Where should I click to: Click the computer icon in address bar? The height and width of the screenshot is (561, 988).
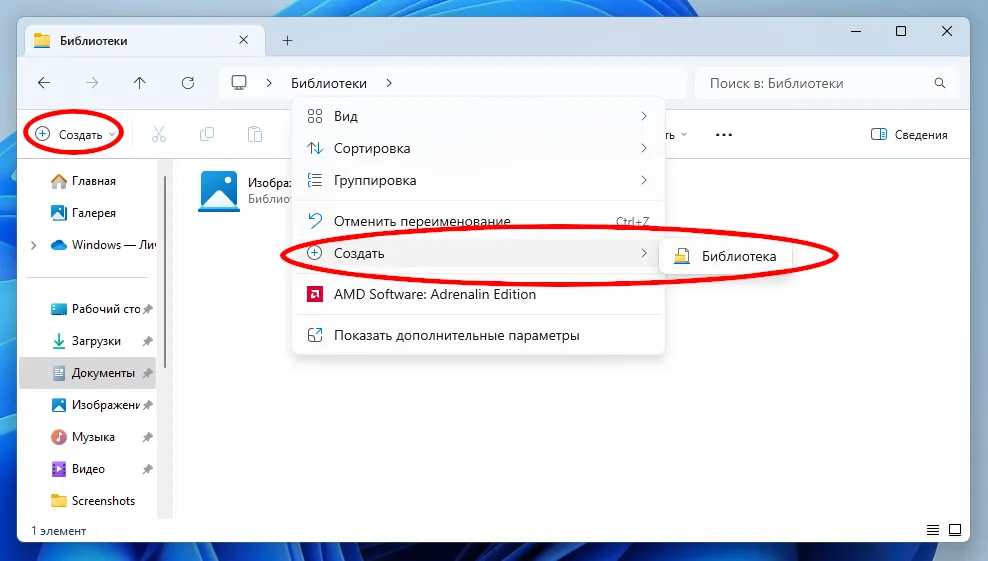tap(239, 83)
